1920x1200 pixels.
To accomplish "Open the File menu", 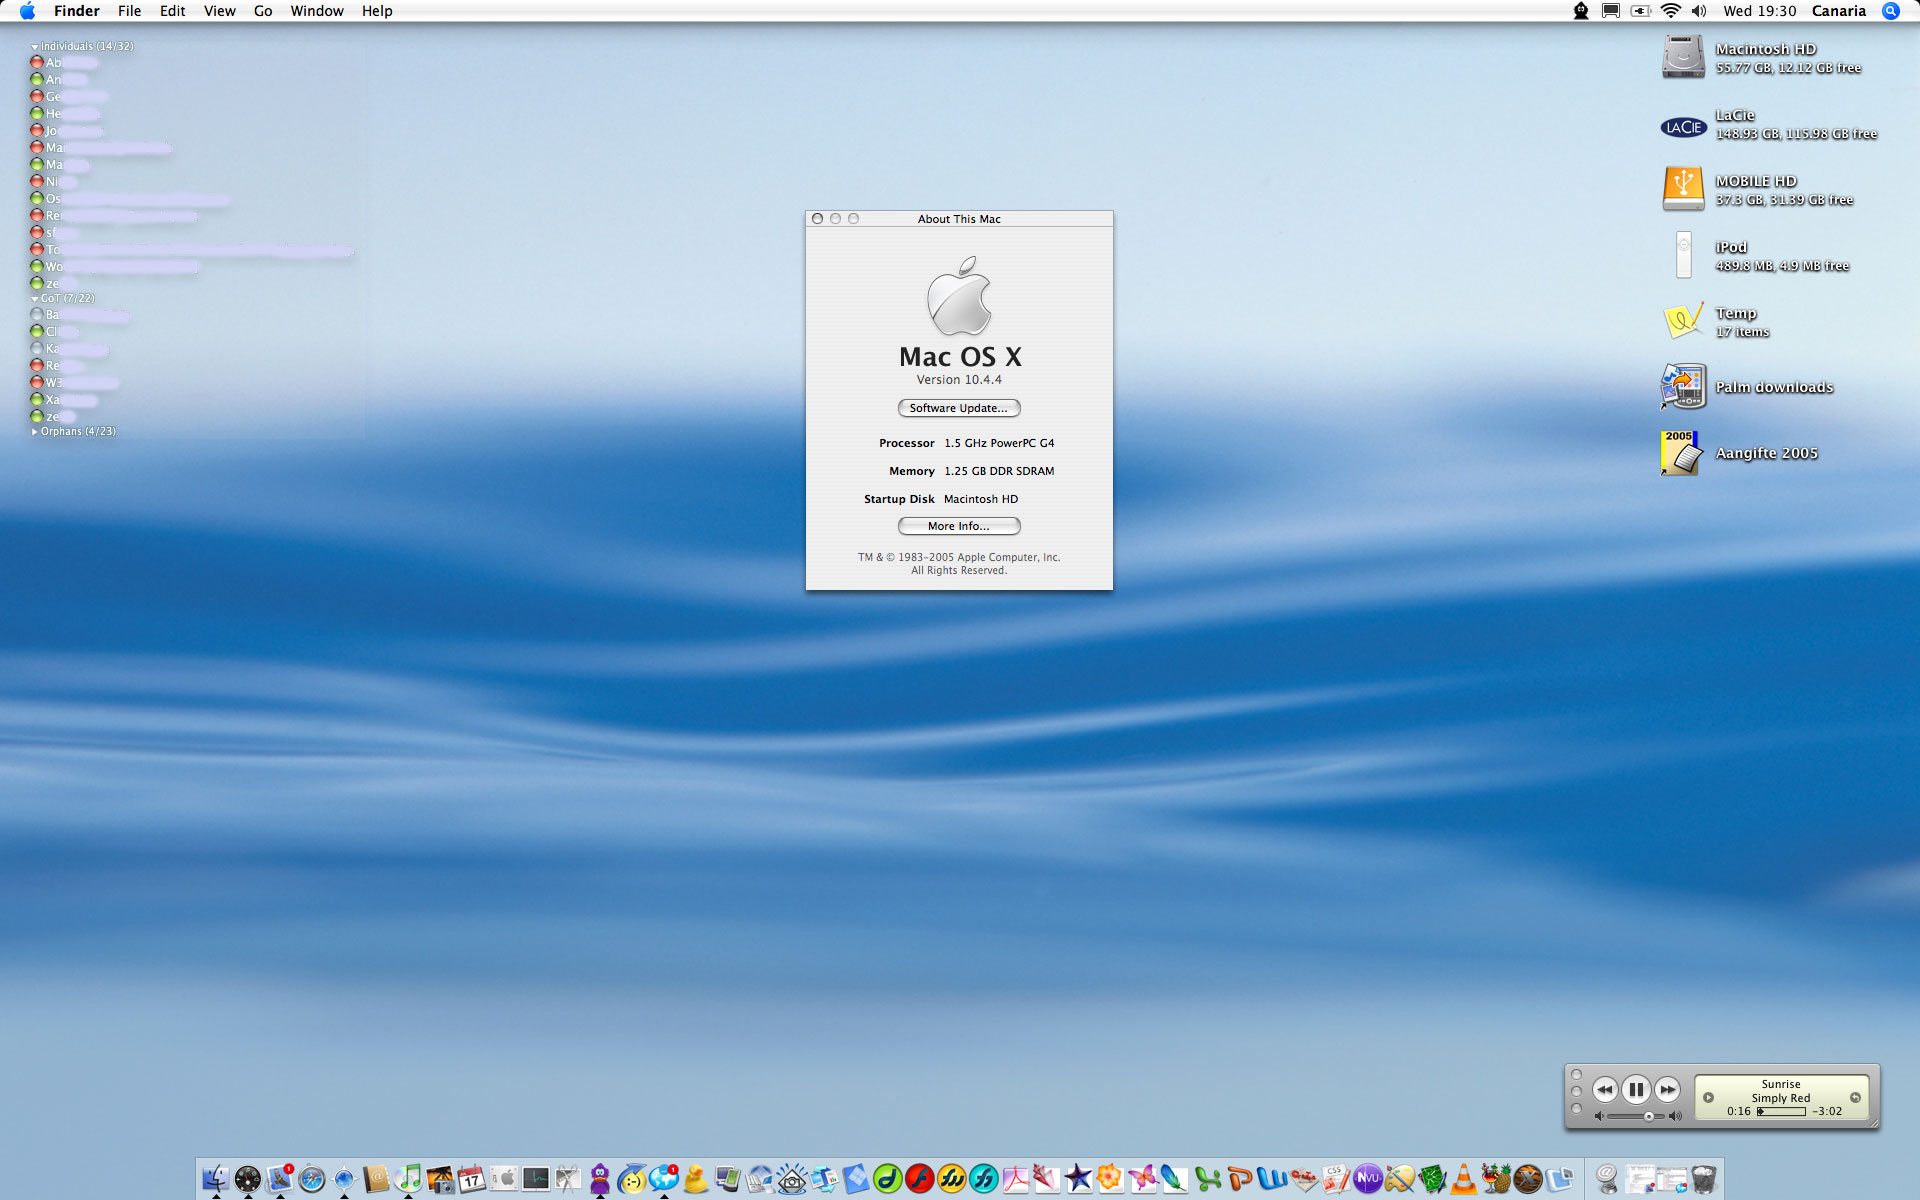I will click(x=129, y=11).
